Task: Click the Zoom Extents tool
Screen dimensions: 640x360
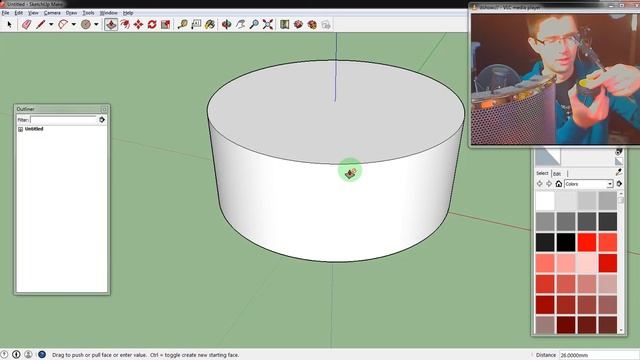Action: [x=268, y=24]
